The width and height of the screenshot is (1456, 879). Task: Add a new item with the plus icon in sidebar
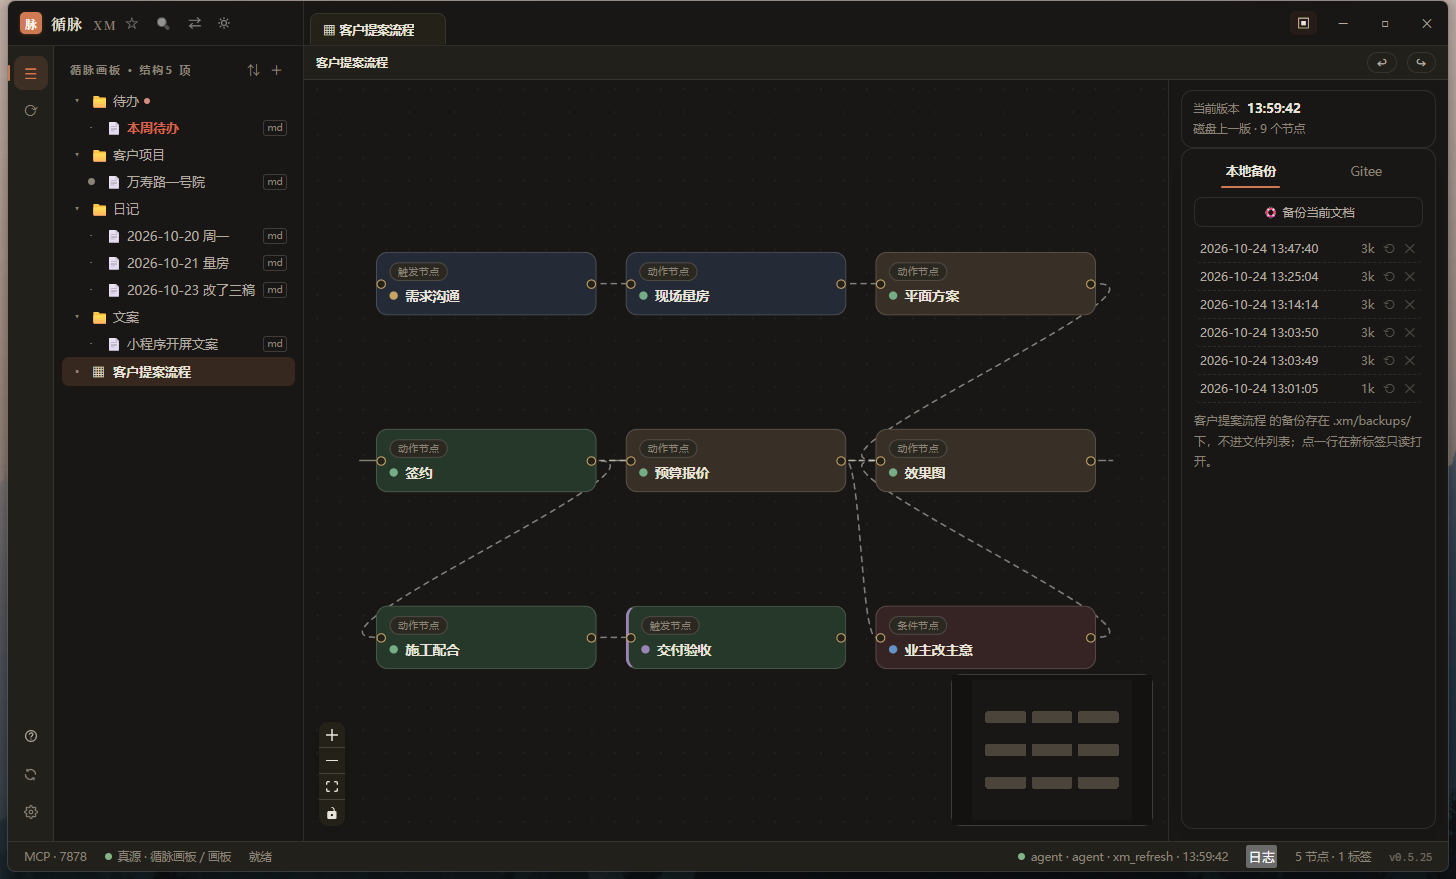277,70
